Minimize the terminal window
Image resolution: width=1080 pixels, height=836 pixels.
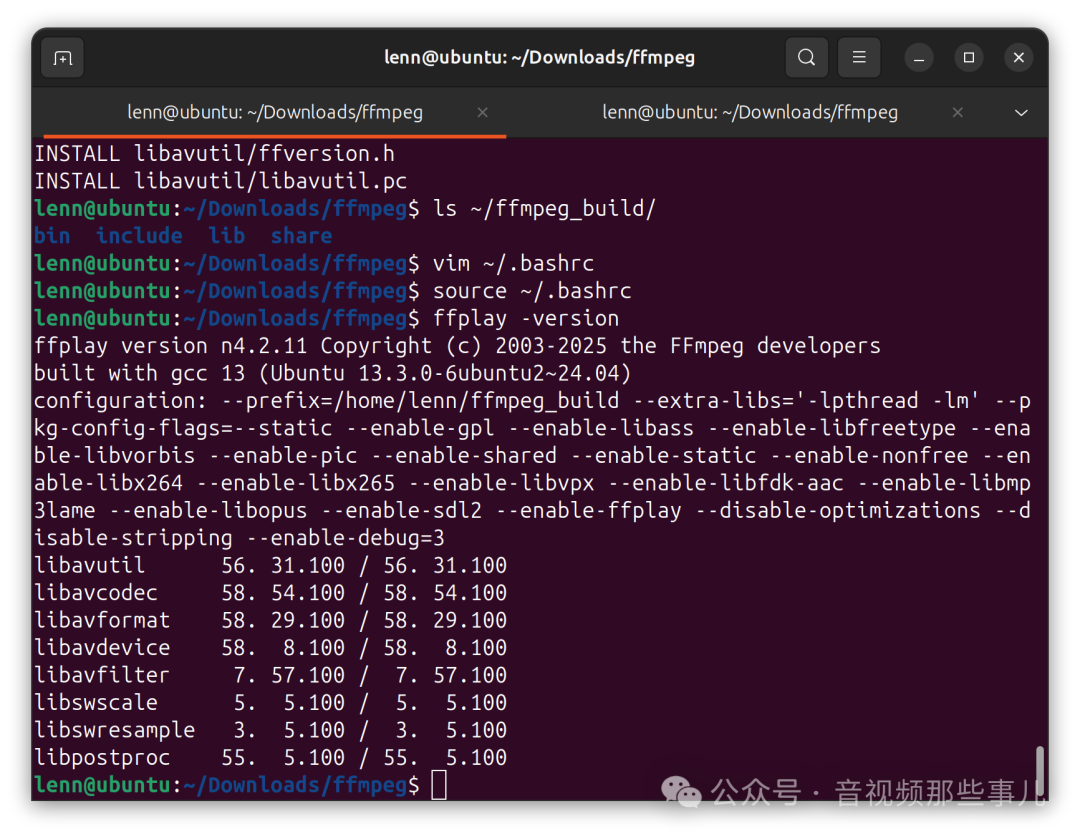pyautogui.click(x=919, y=58)
